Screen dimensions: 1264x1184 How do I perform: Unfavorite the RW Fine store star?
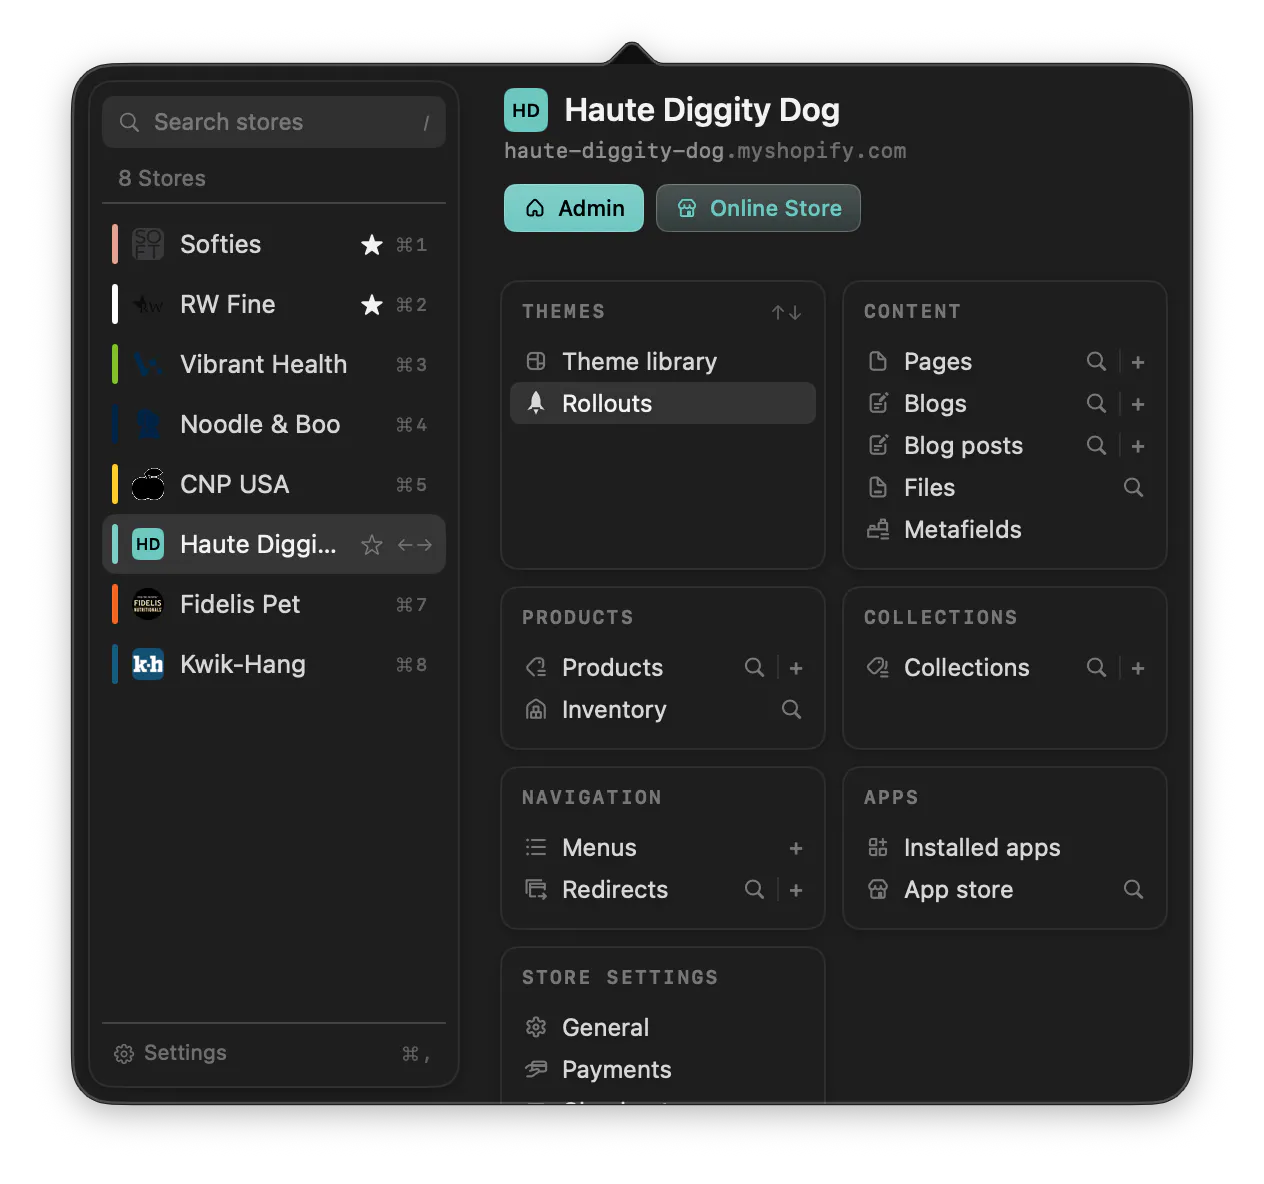372,305
